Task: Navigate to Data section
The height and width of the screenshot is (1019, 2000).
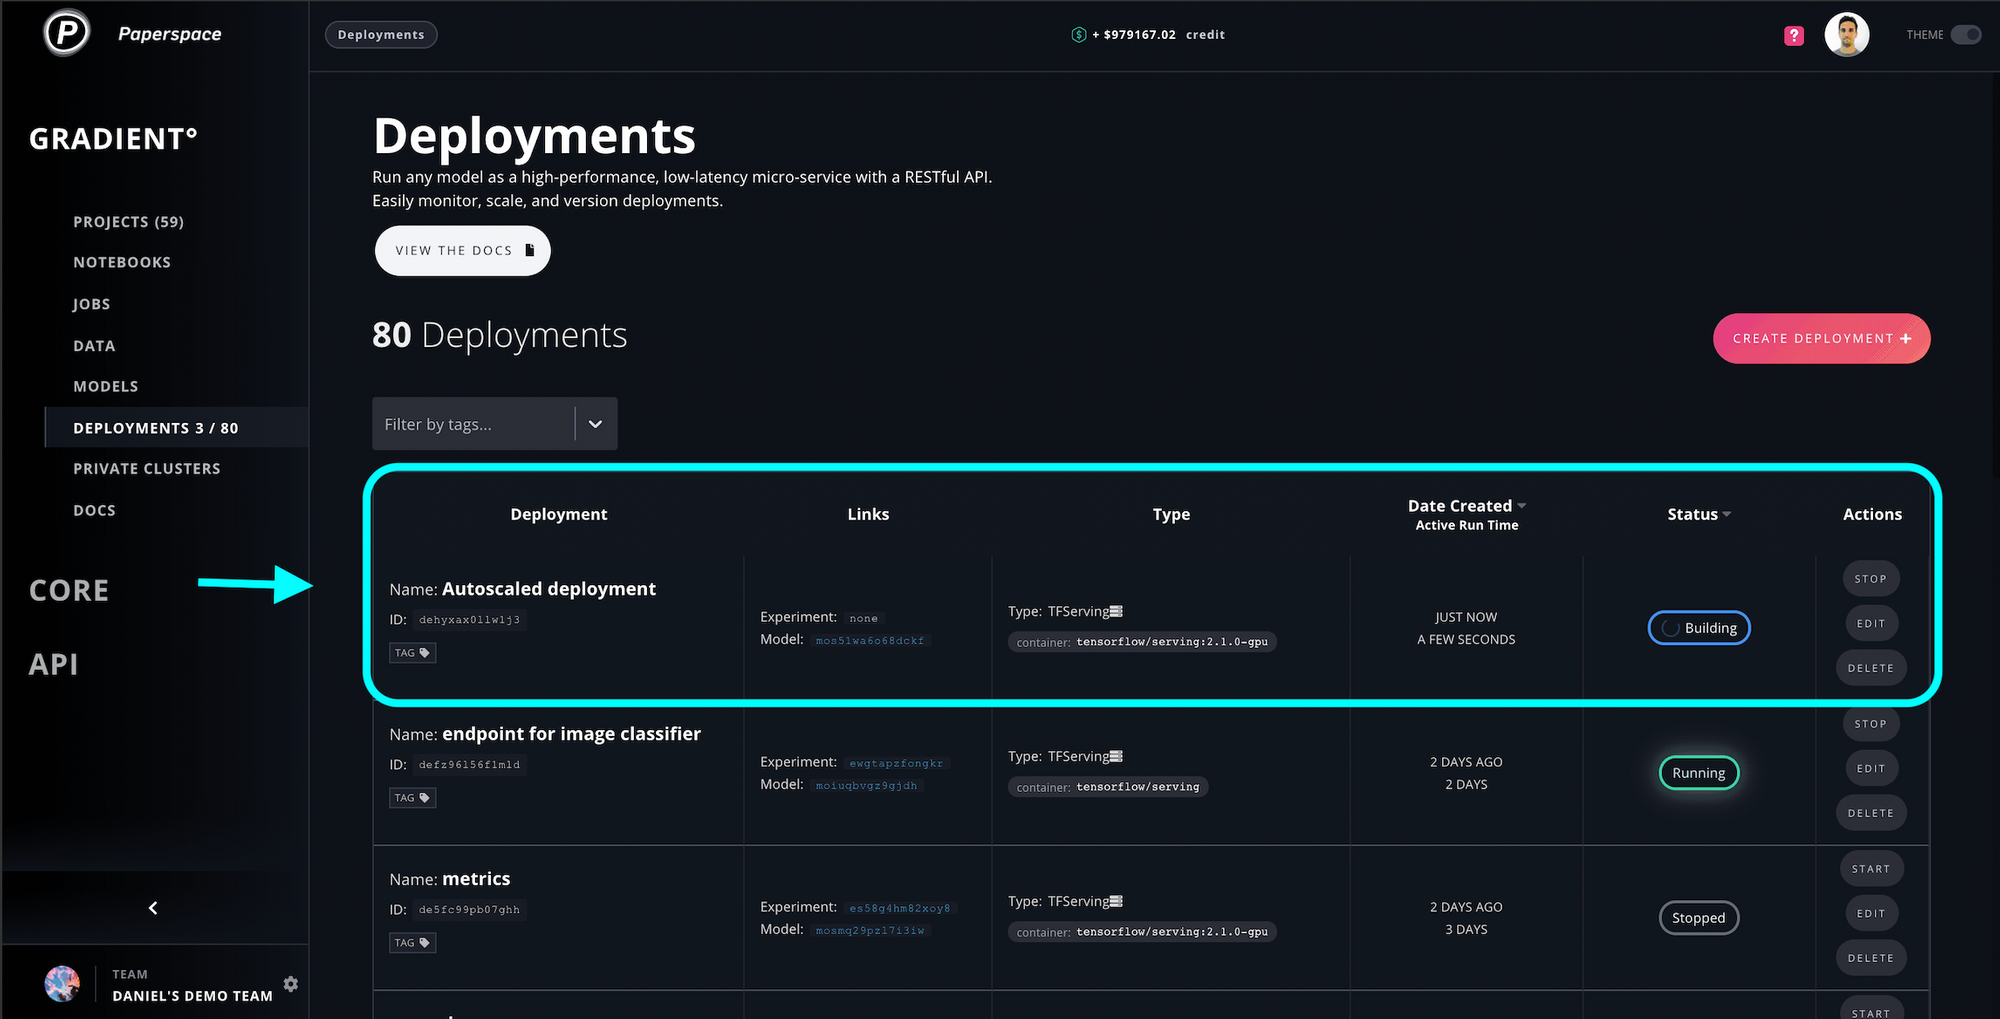Action: (94, 346)
